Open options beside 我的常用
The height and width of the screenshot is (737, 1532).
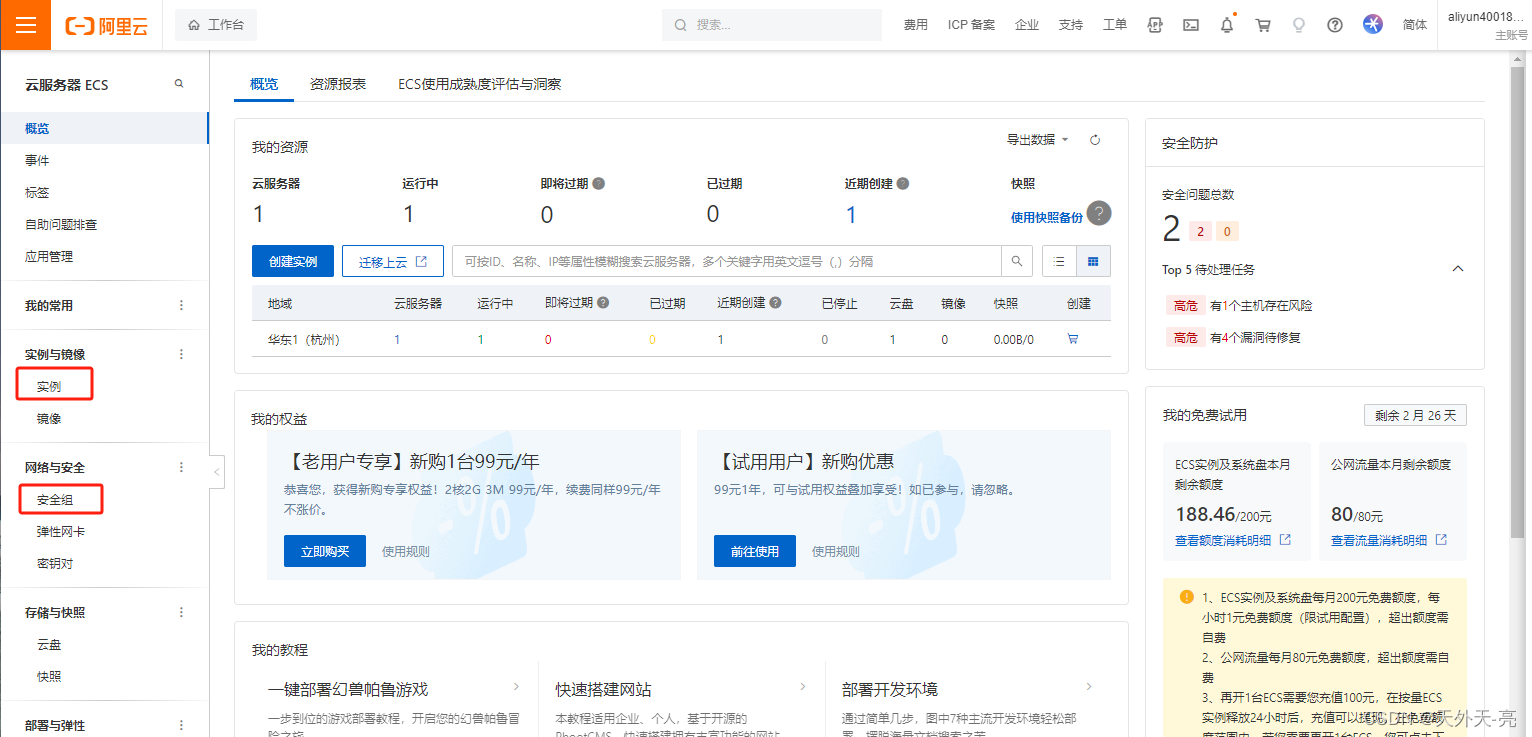point(181,305)
